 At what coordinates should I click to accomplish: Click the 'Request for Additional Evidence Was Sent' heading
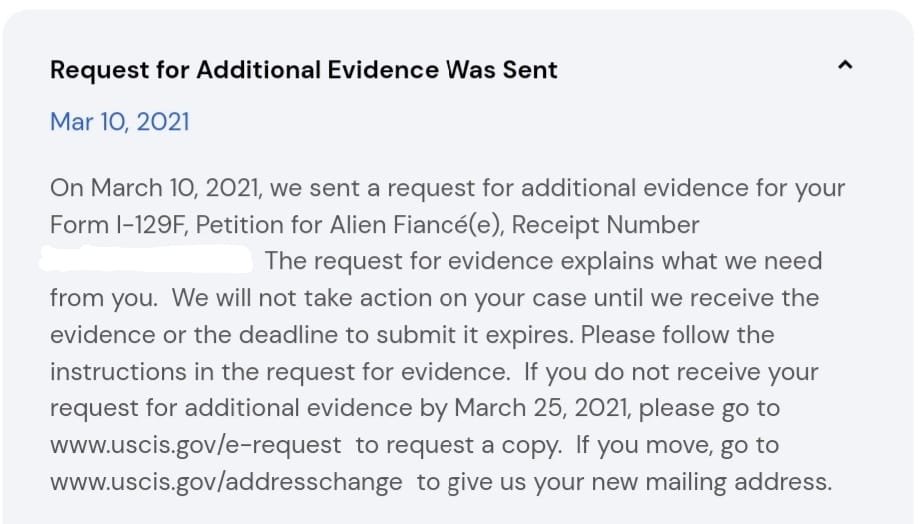[304, 70]
